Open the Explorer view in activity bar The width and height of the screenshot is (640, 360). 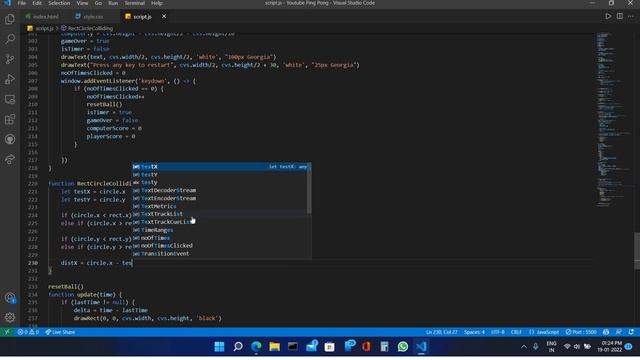pos(10,19)
